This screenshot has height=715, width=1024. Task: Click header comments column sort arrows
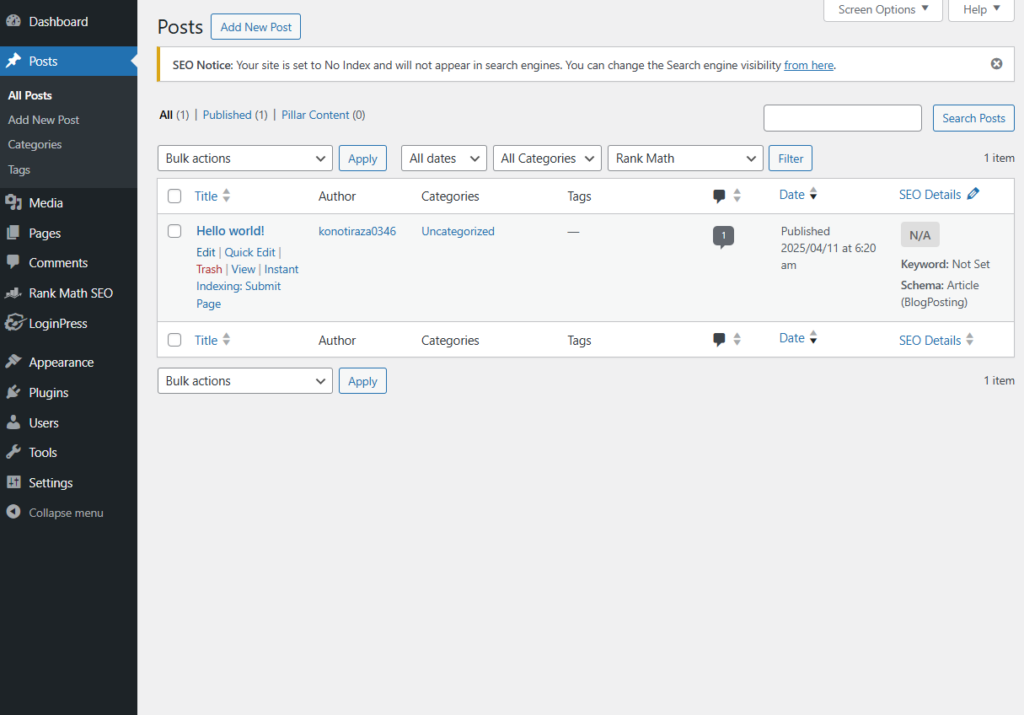coord(737,195)
